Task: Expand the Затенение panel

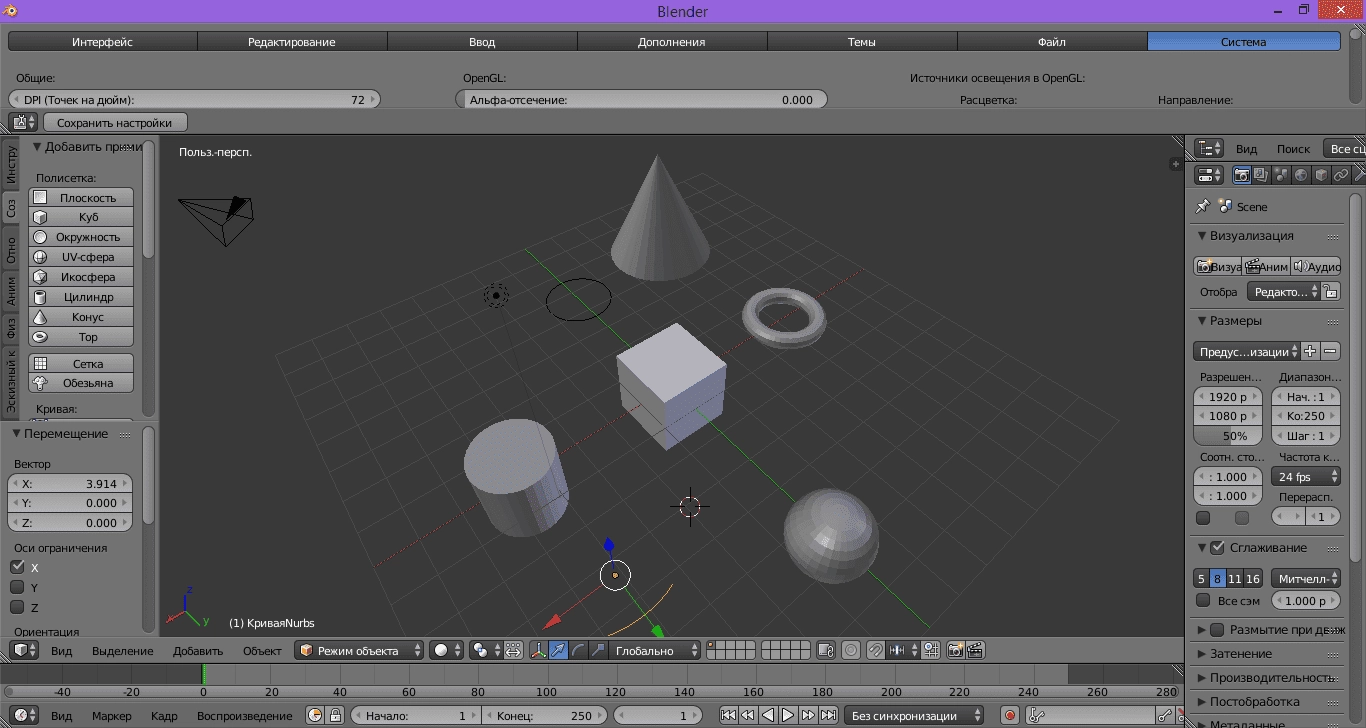Action: (x=1202, y=653)
